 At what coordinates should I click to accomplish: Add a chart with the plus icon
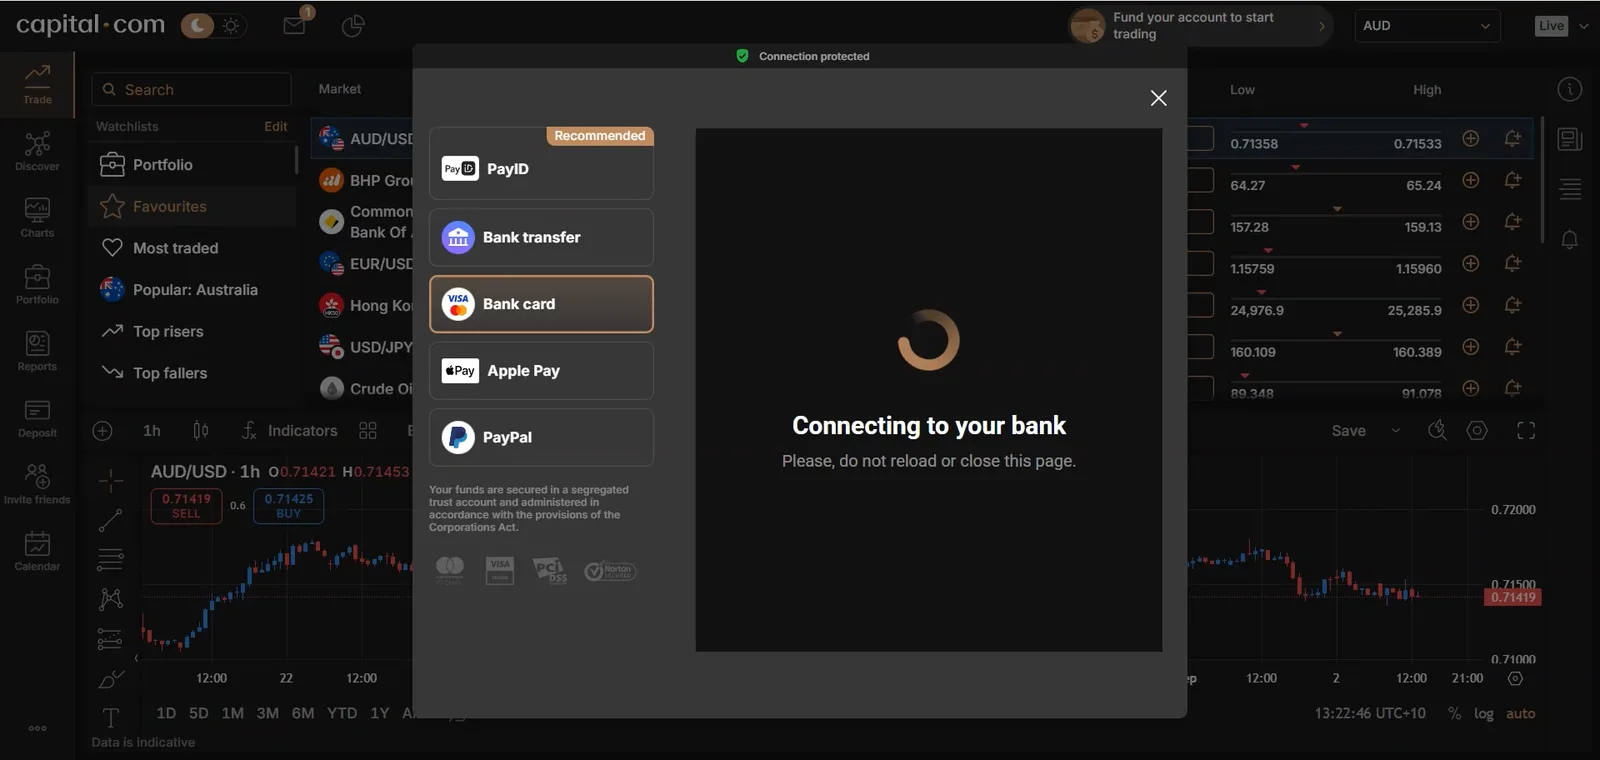pos(102,431)
